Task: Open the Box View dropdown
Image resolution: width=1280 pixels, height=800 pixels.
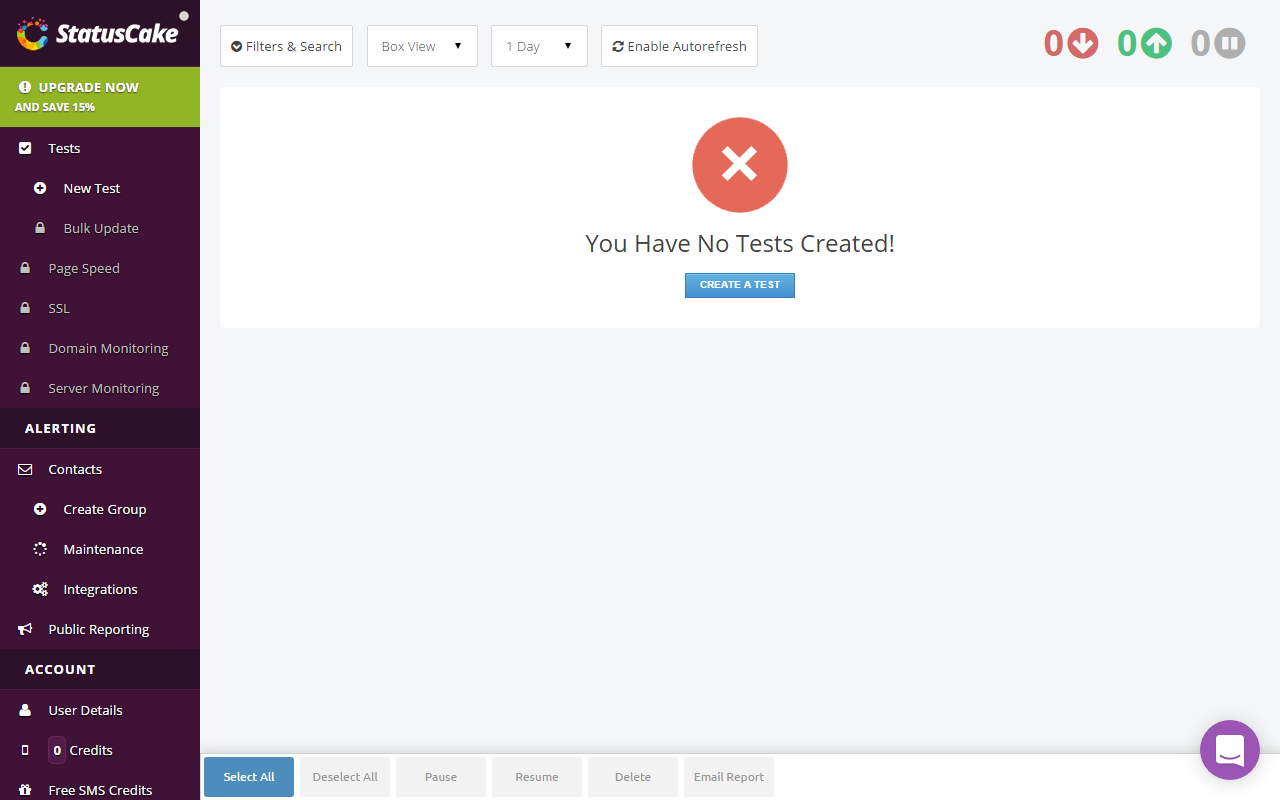Action: pos(422,46)
